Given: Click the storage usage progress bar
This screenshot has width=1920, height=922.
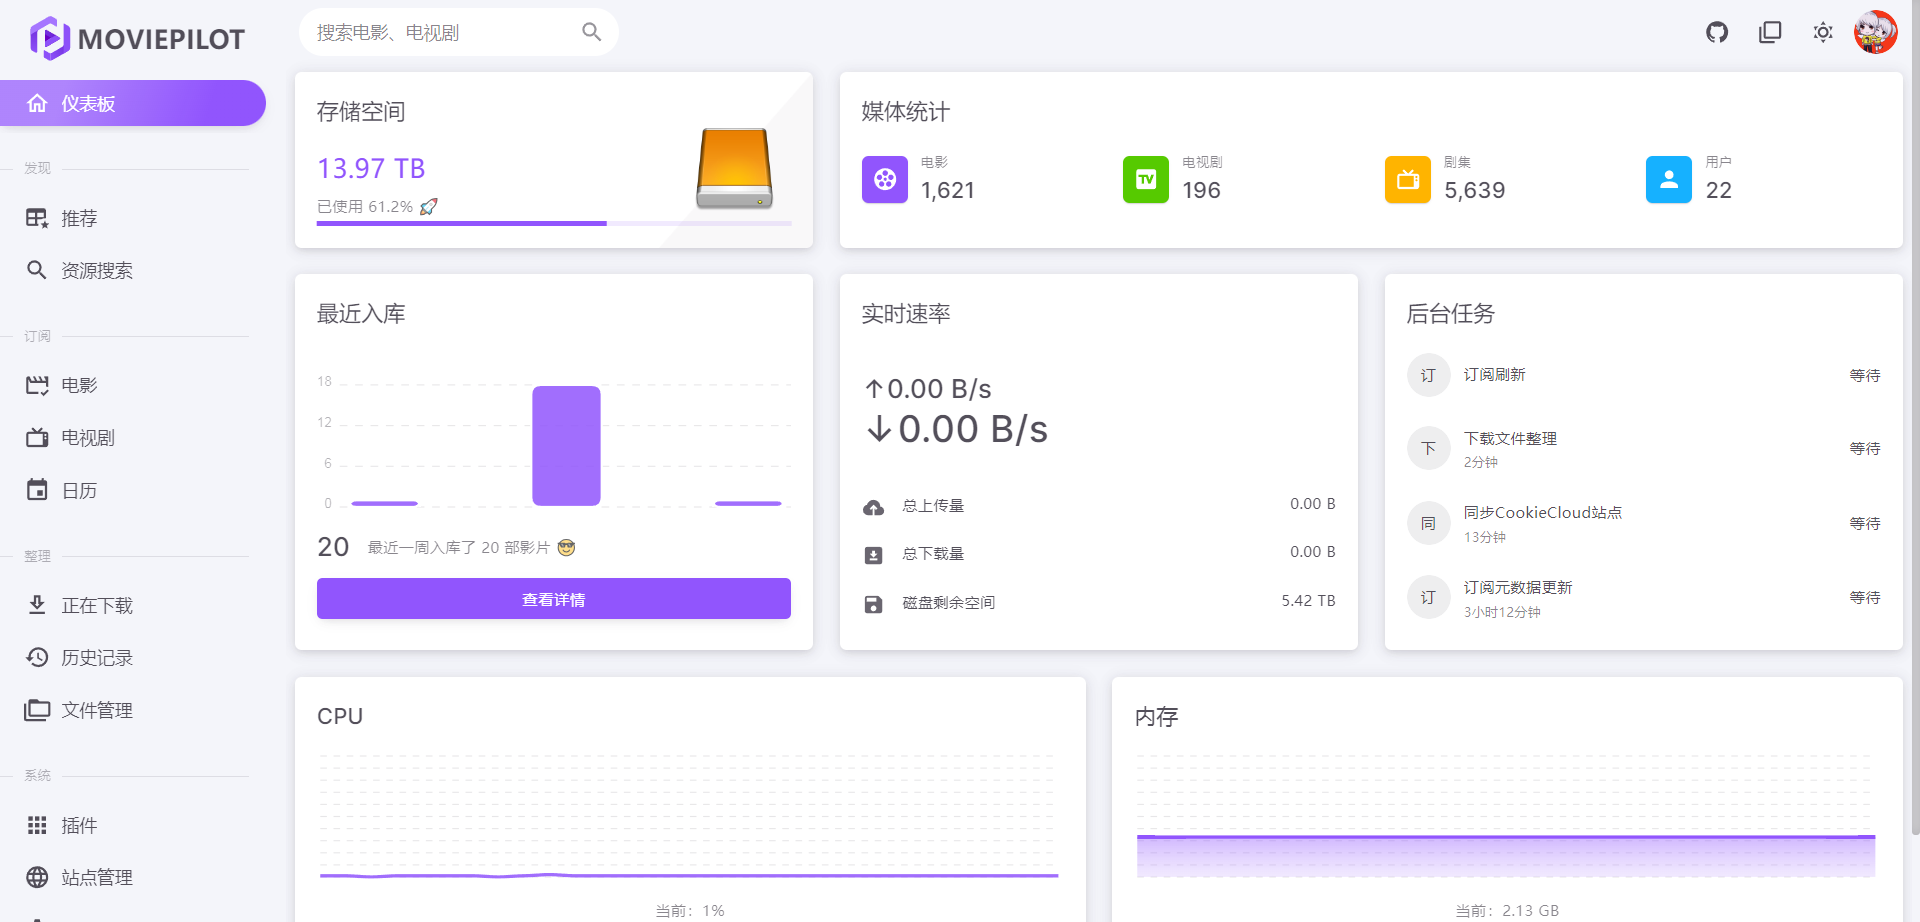Looking at the screenshot, I should point(553,223).
